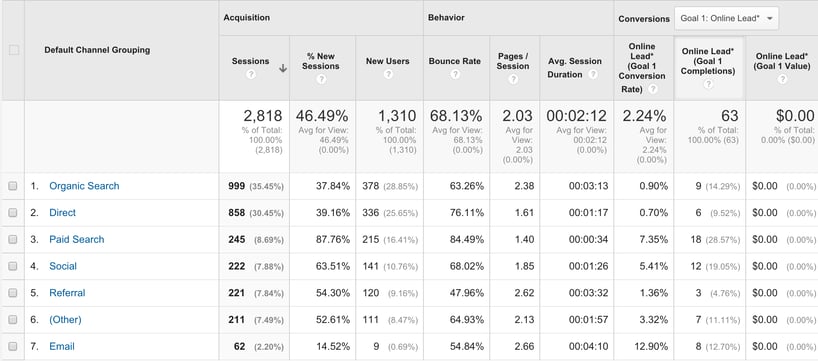The height and width of the screenshot is (361, 818).
Task: Click help icon under Goal 1 Completions
Action: click(708, 84)
